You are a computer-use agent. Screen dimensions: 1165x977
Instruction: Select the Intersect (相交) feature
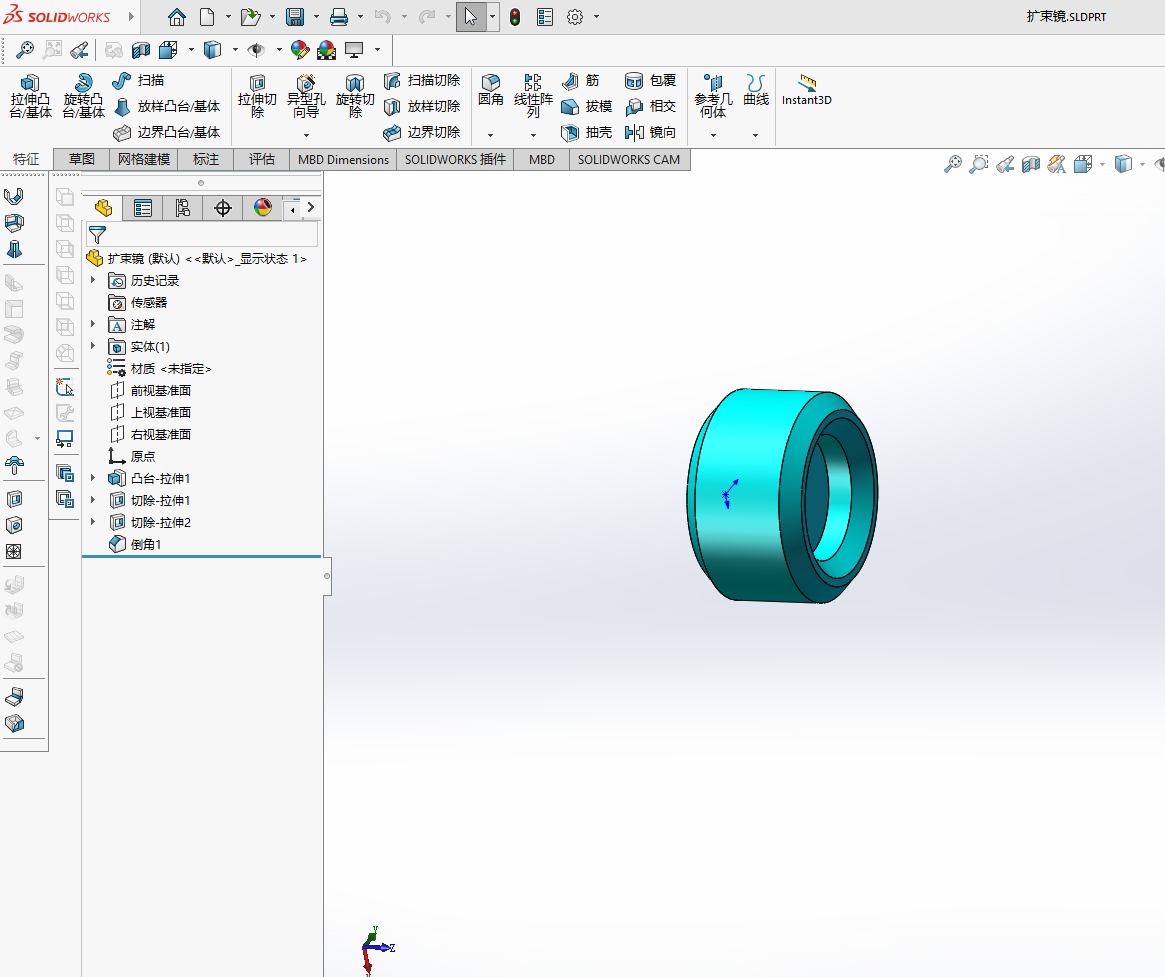pos(650,106)
